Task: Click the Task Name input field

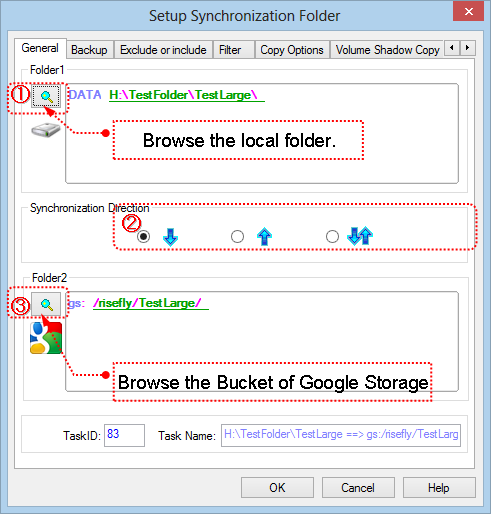Action: tap(341, 435)
